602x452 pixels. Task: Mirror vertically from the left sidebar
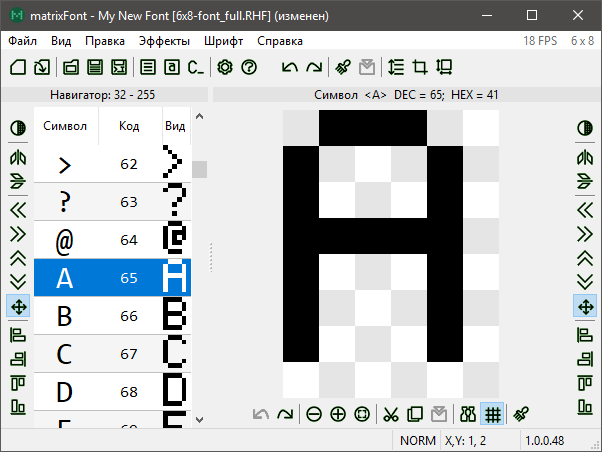(18, 181)
